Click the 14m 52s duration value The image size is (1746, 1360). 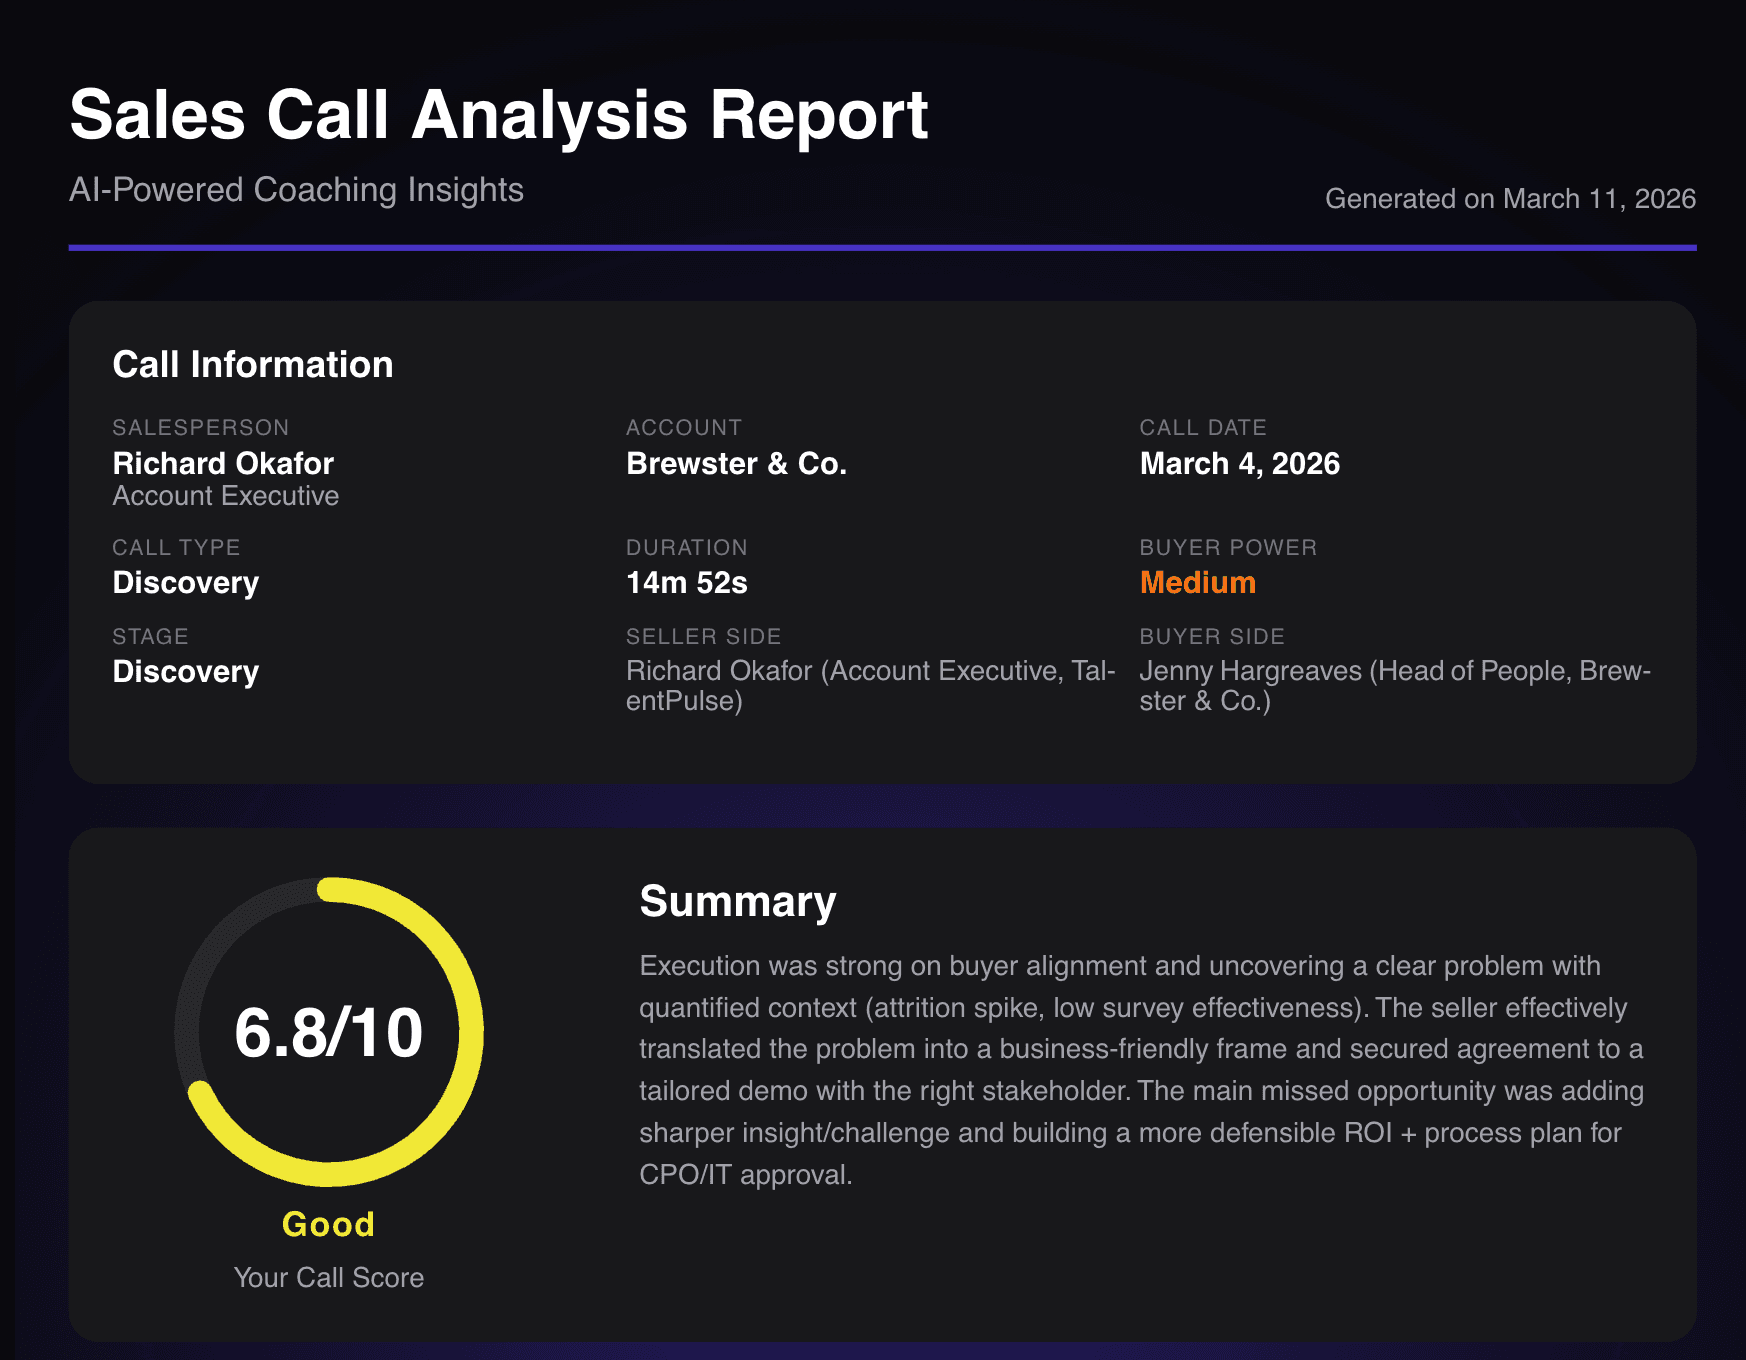686,582
